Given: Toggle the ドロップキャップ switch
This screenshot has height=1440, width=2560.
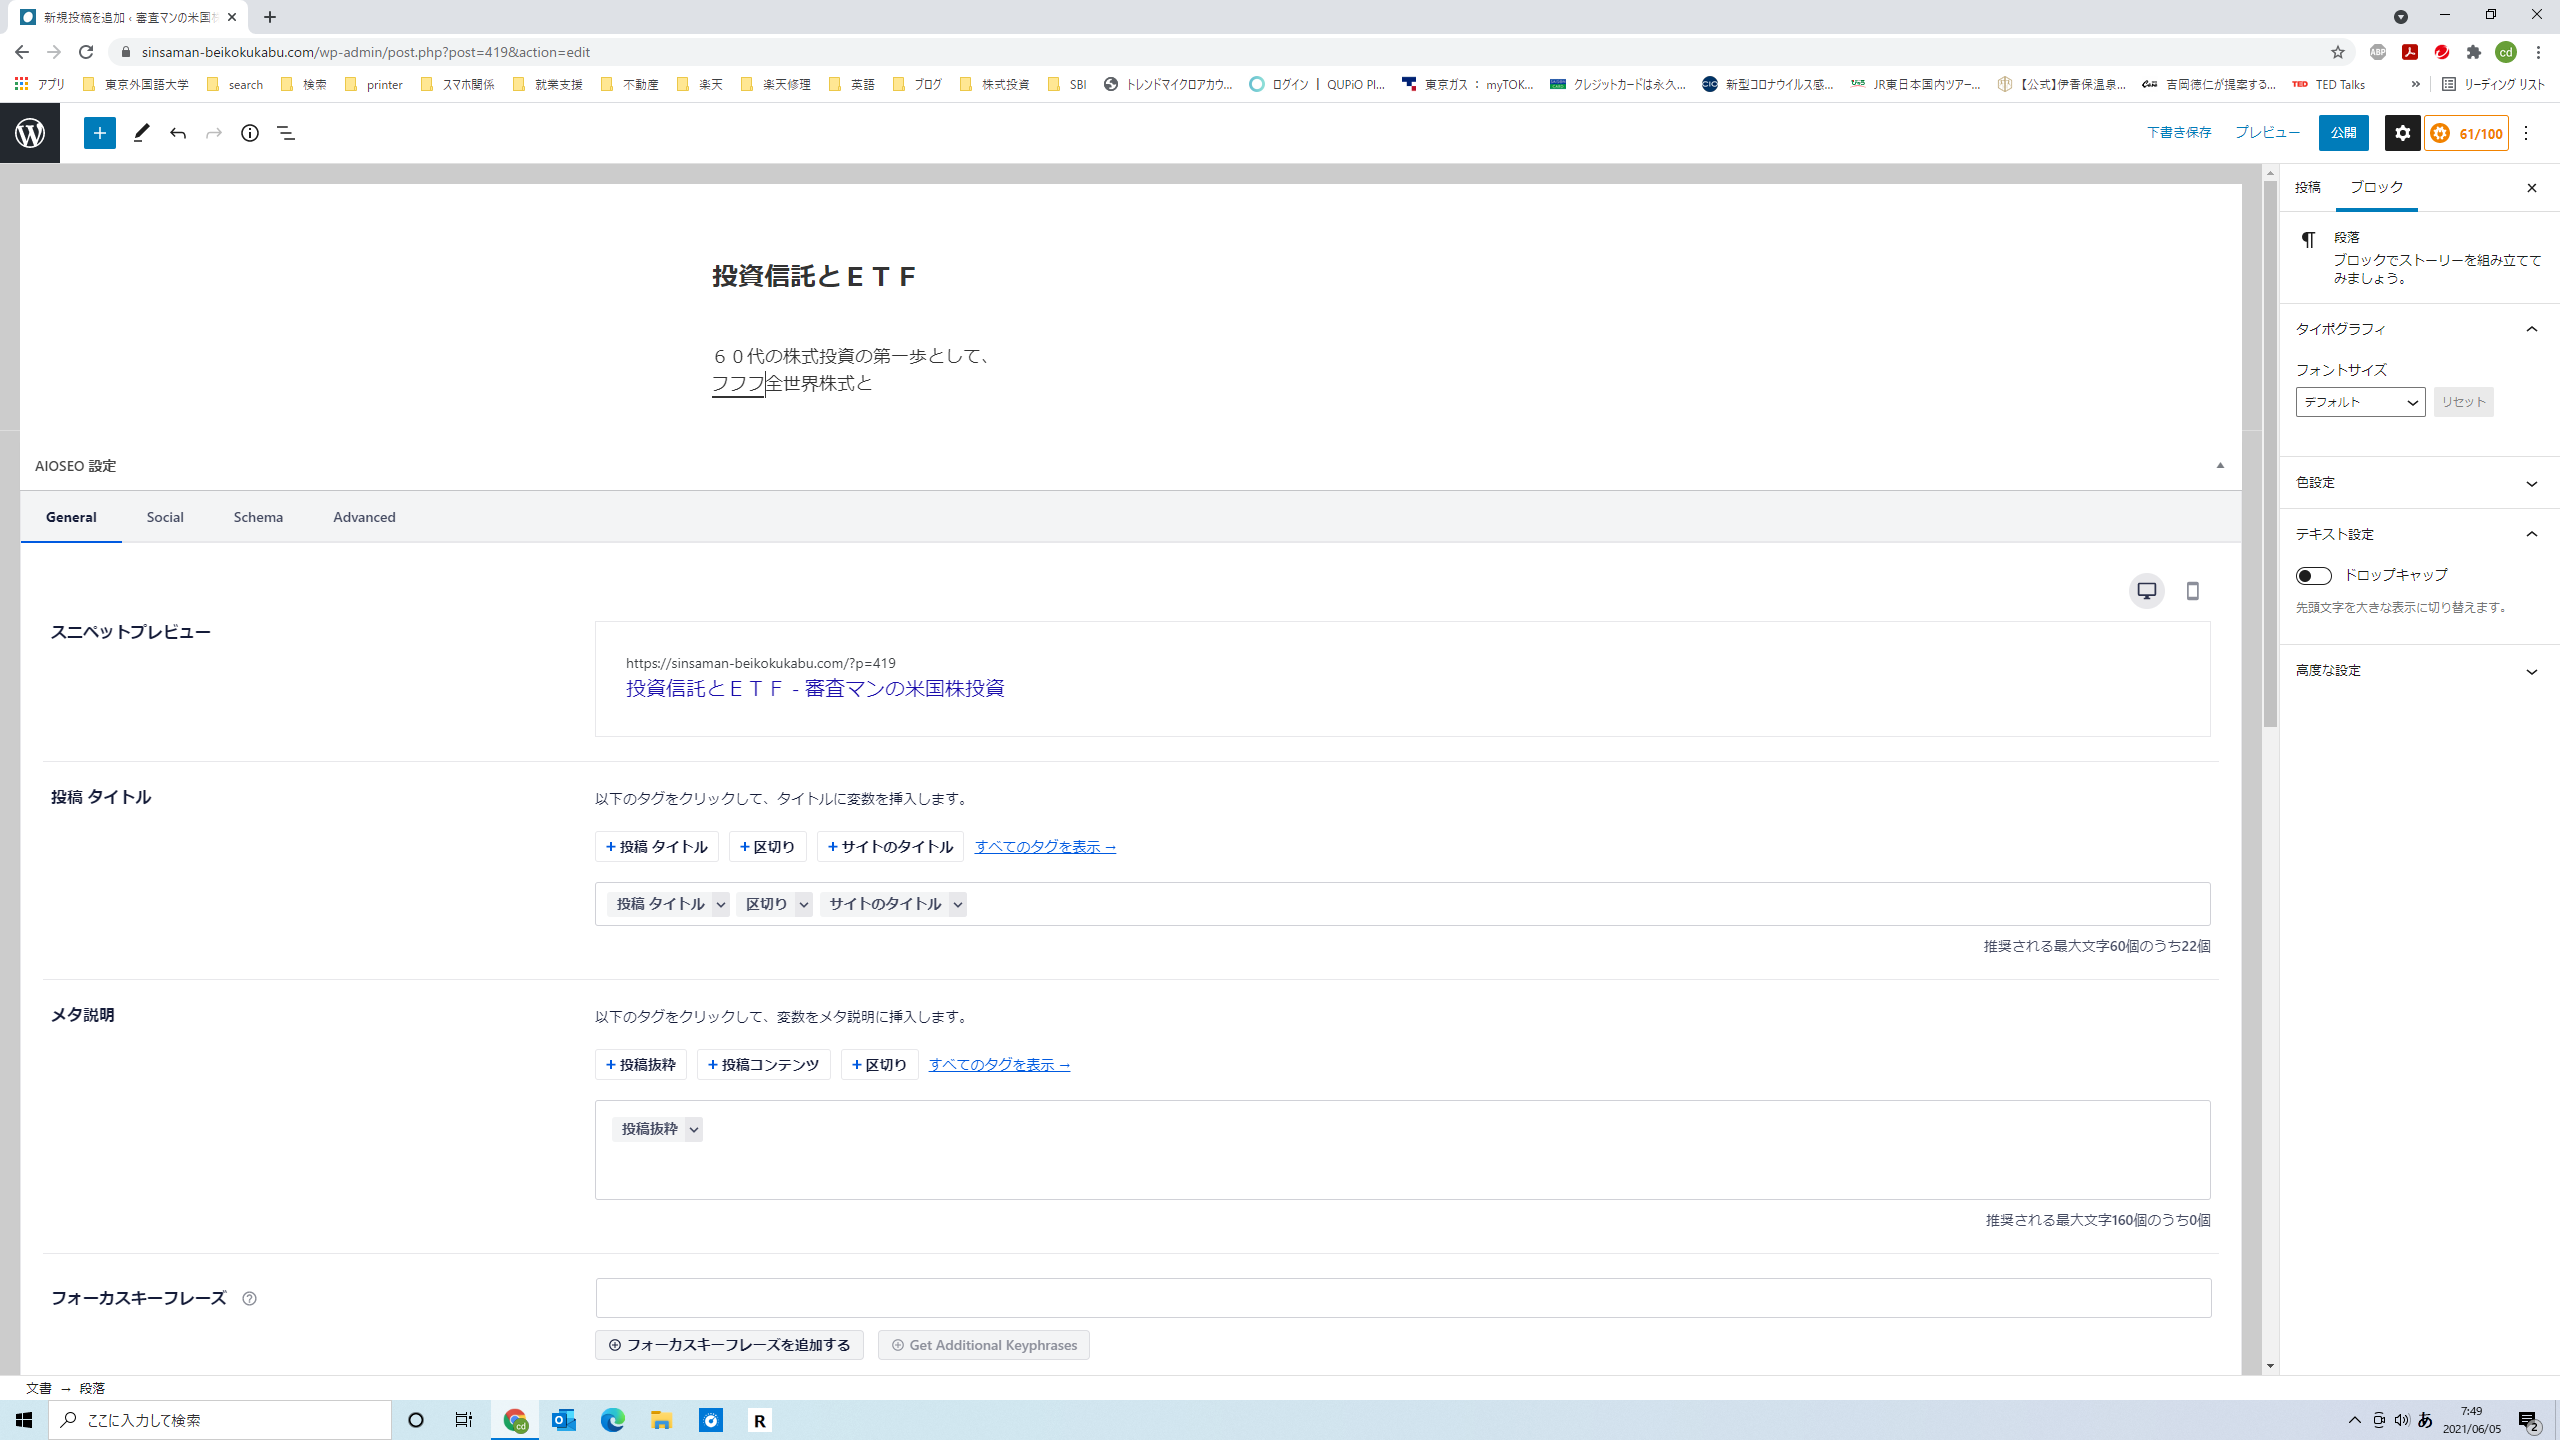Looking at the screenshot, I should (2313, 575).
